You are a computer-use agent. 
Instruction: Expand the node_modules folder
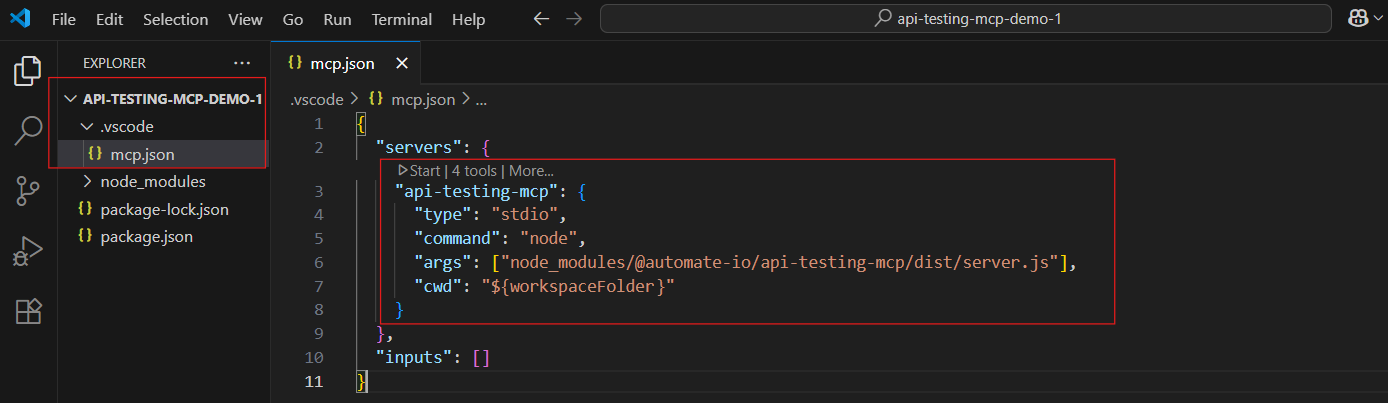164,182
